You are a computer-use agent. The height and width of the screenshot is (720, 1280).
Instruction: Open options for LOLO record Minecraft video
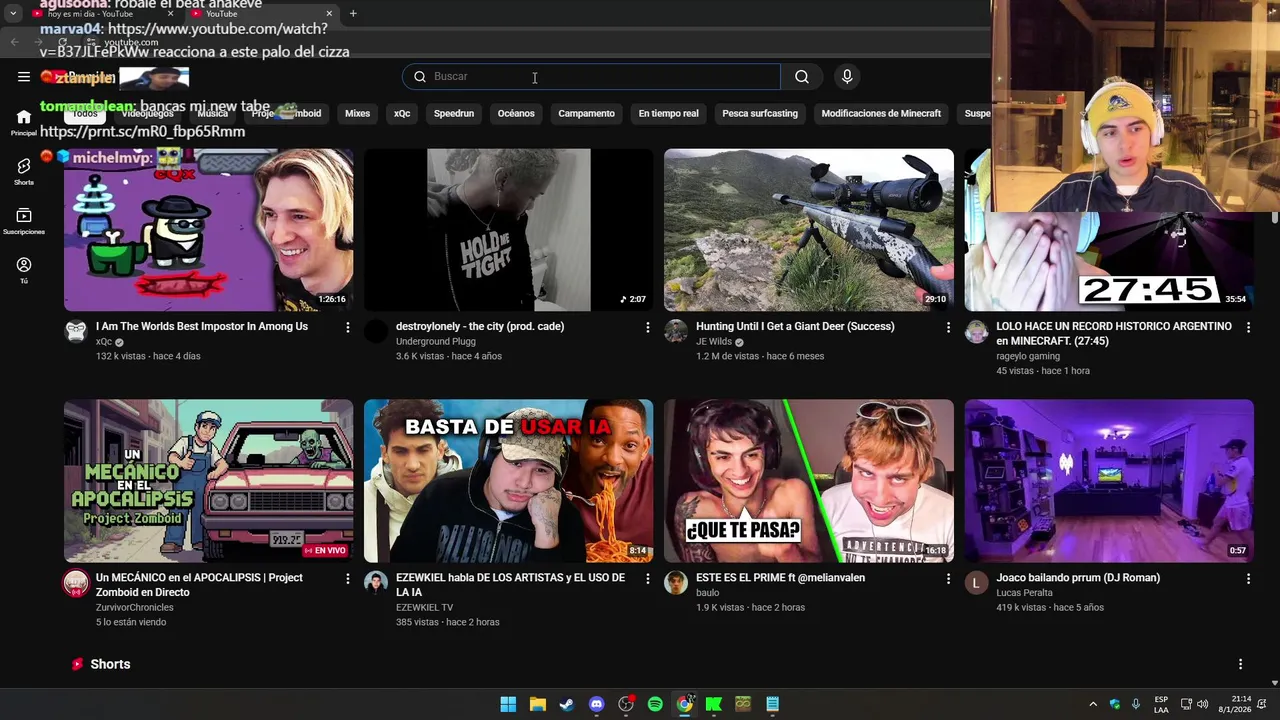click(1248, 327)
